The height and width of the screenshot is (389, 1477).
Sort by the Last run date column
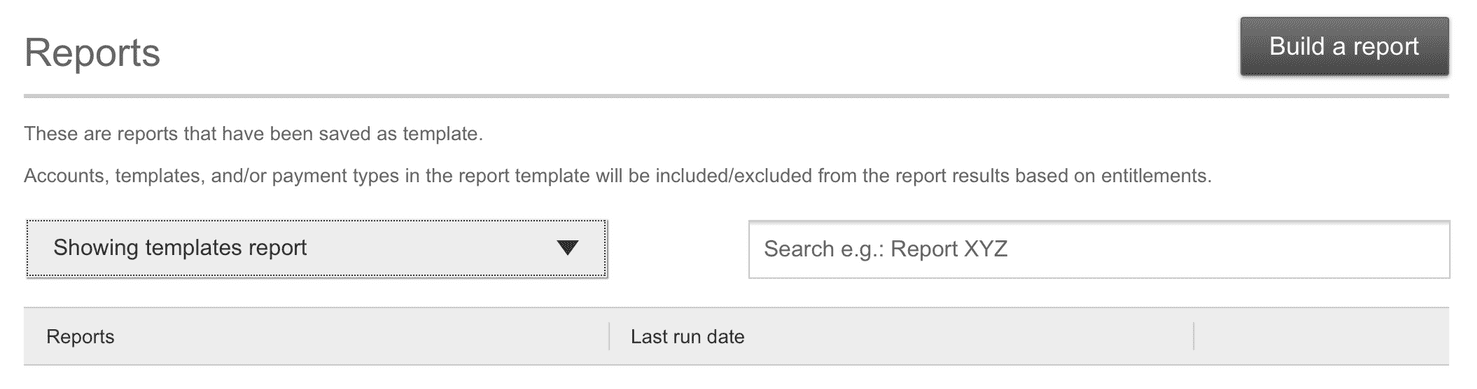coord(687,337)
